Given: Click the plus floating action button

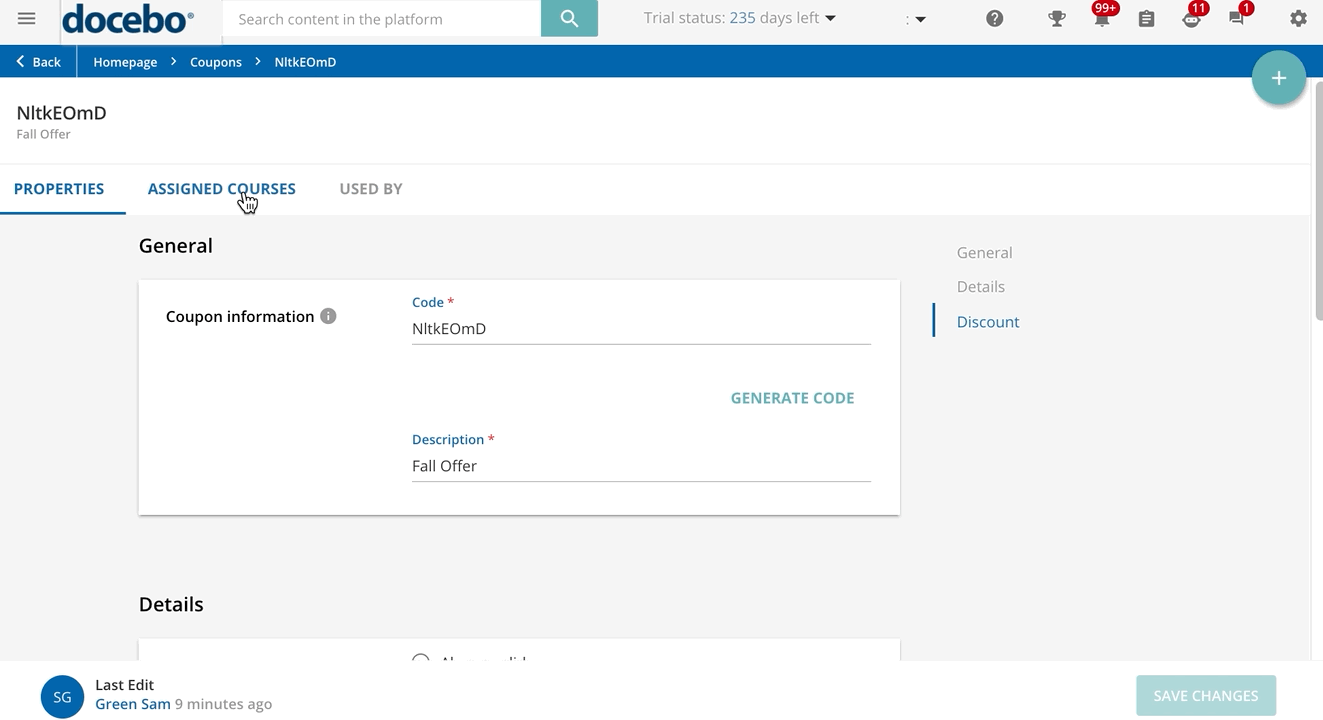Looking at the screenshot, I should tap(1278, 78).
